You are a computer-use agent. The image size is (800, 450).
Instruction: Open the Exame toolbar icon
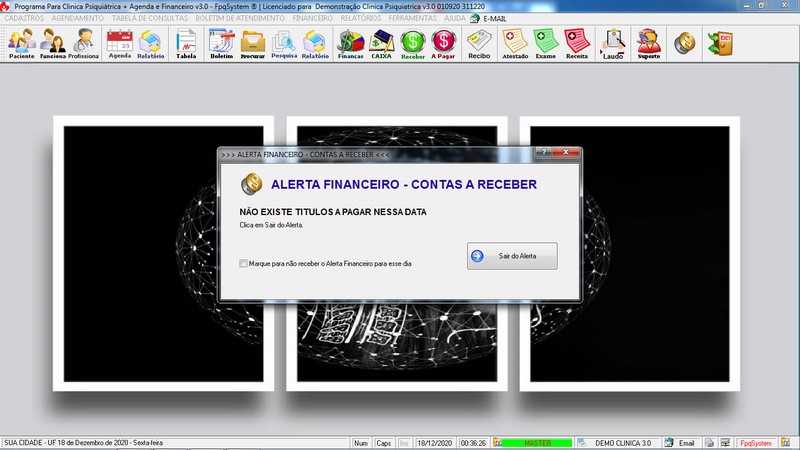(545, 44)
